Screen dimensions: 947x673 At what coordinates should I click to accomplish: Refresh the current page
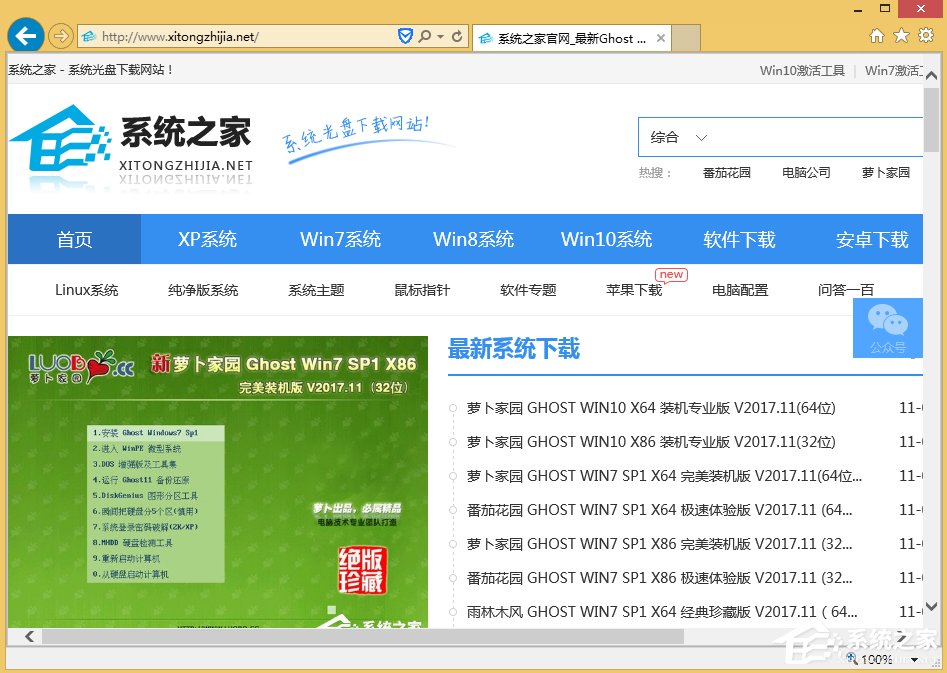[x=460, y=35]
